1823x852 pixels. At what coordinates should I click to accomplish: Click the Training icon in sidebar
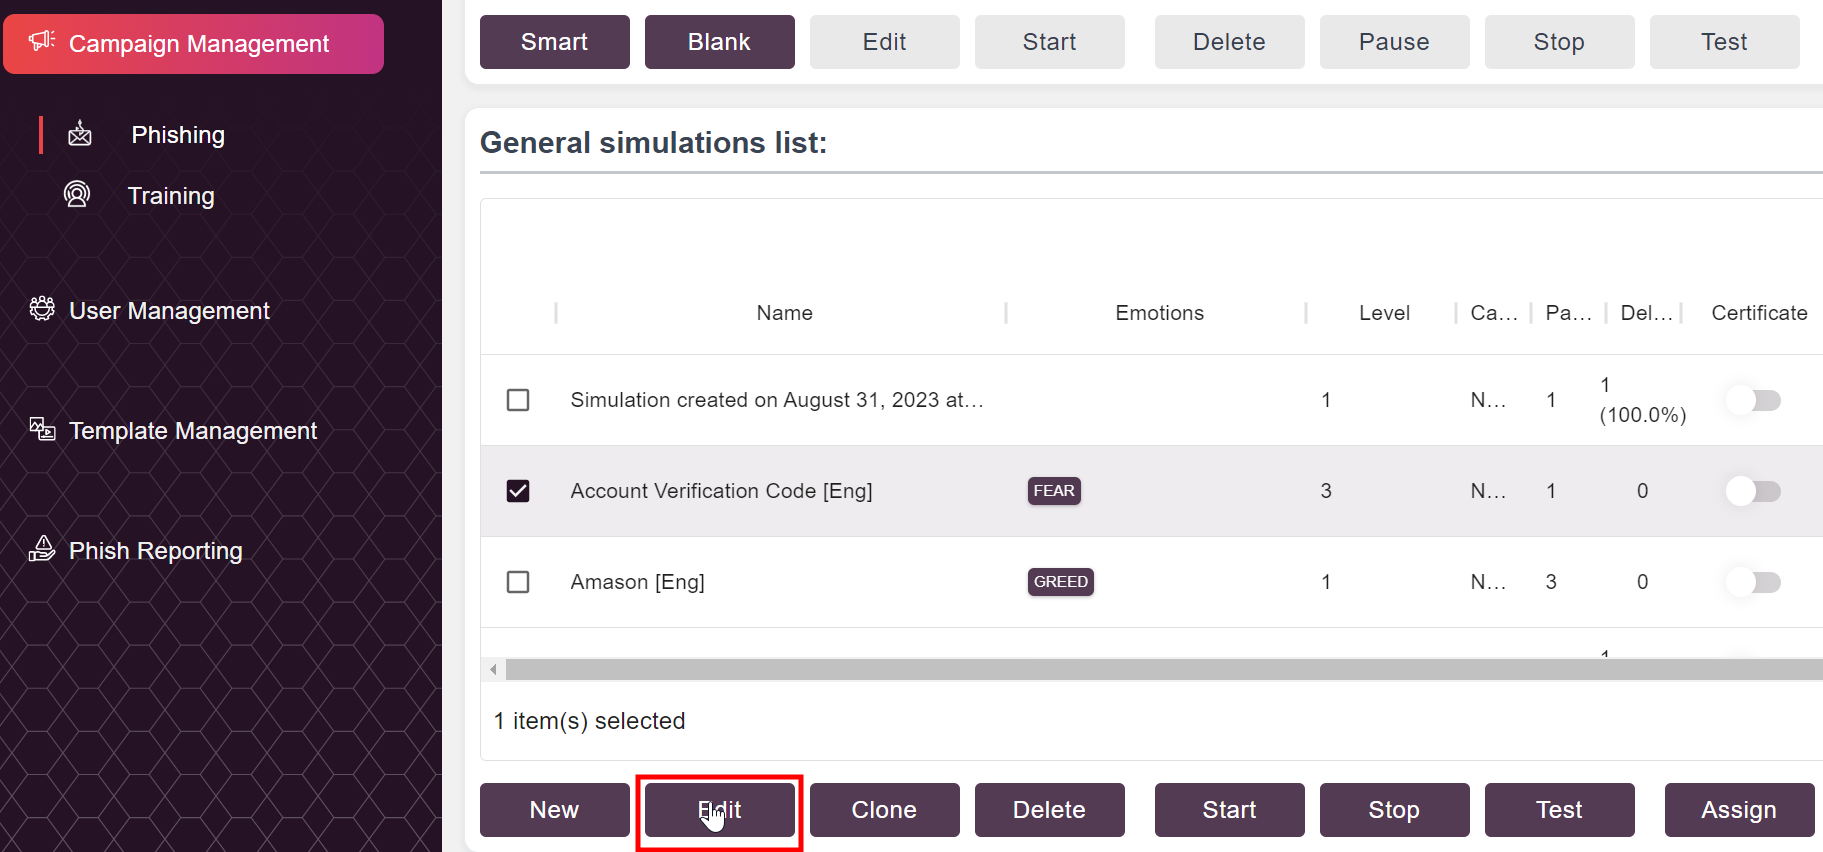click(x=77, y=194)
